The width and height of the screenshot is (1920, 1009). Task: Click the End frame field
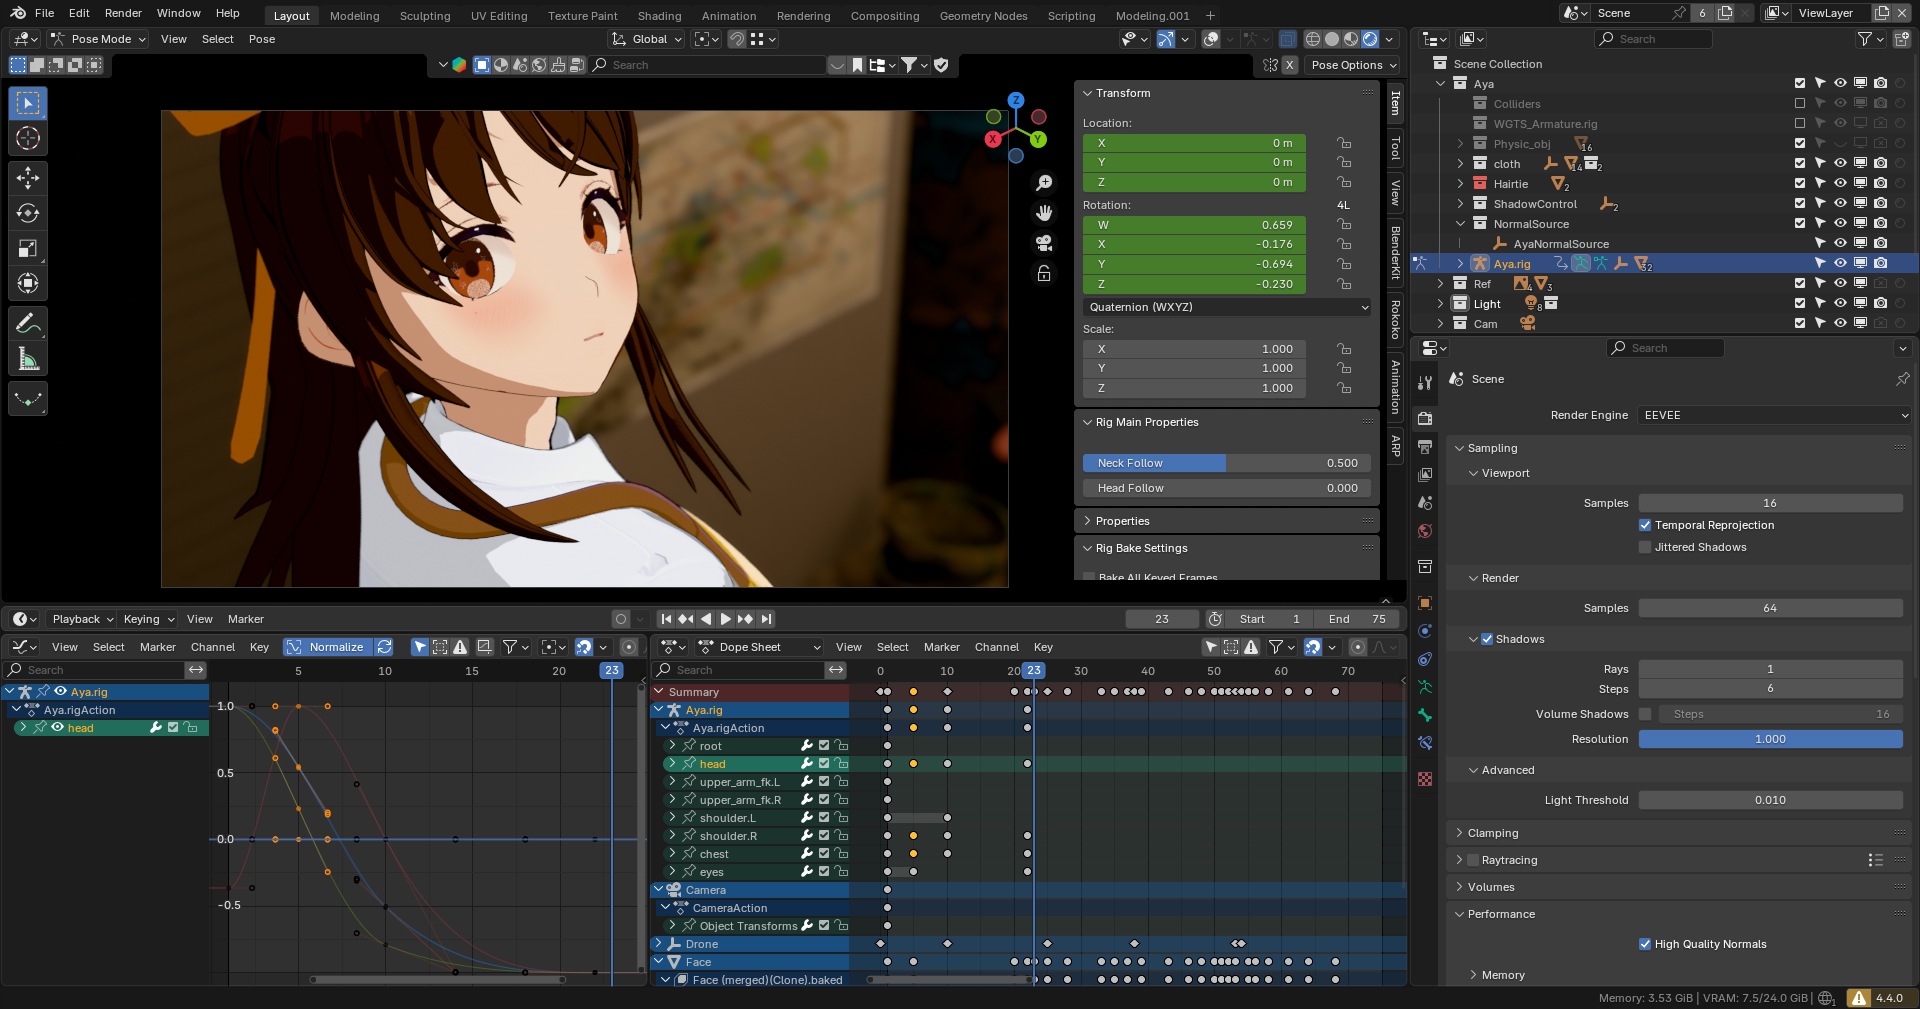(1358, 619)
